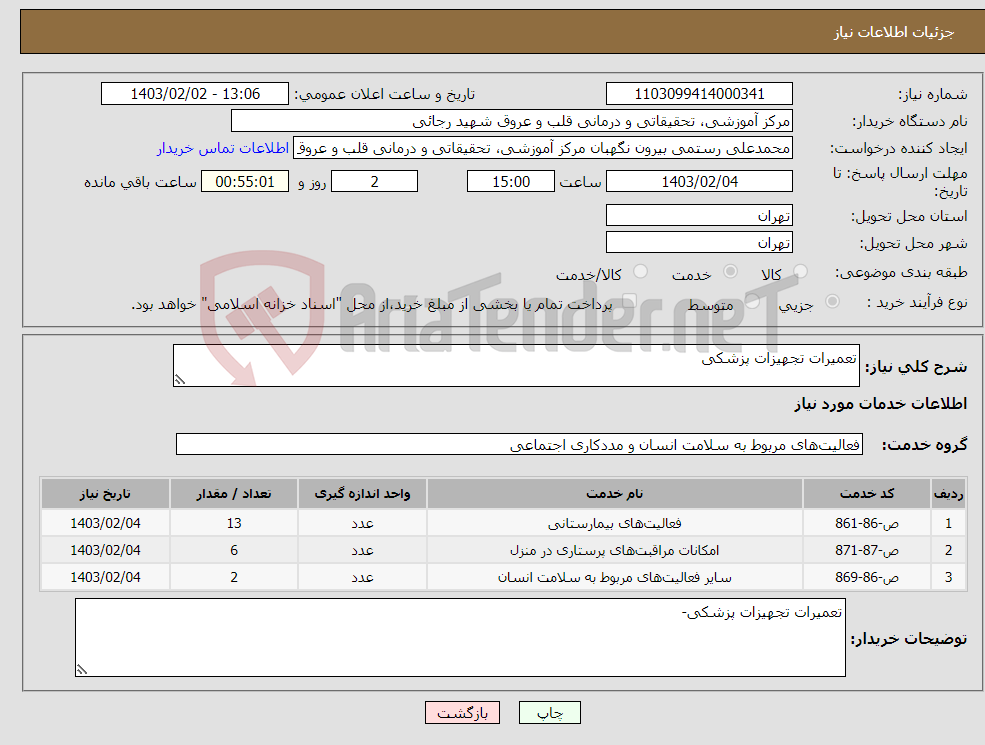Click service code ص-87-871

point(867,550)
